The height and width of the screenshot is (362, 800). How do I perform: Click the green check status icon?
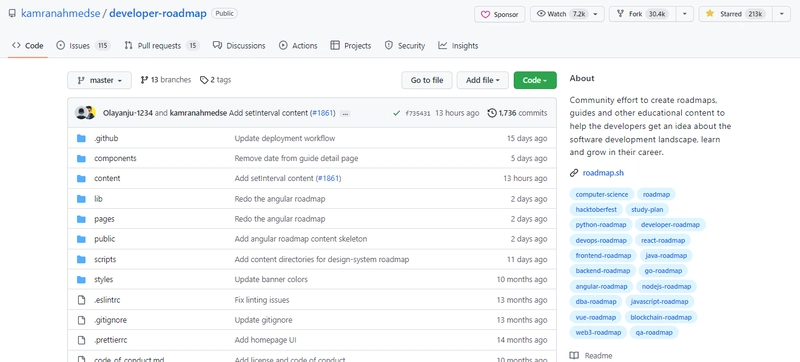point(396,113)
